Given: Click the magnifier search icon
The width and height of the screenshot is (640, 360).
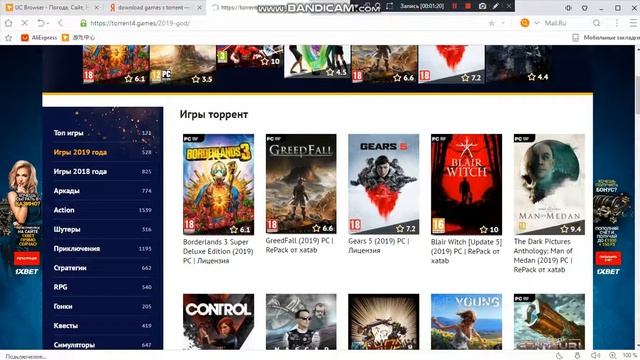Looking at the screenshot, I should (596, 23).
